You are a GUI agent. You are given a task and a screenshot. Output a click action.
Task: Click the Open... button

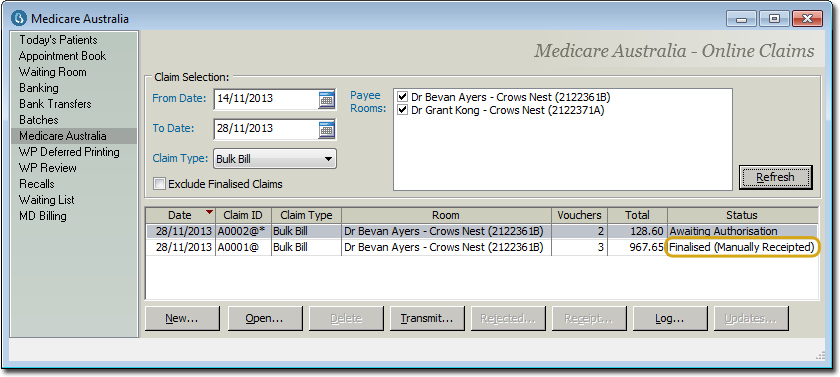(265, 319)
